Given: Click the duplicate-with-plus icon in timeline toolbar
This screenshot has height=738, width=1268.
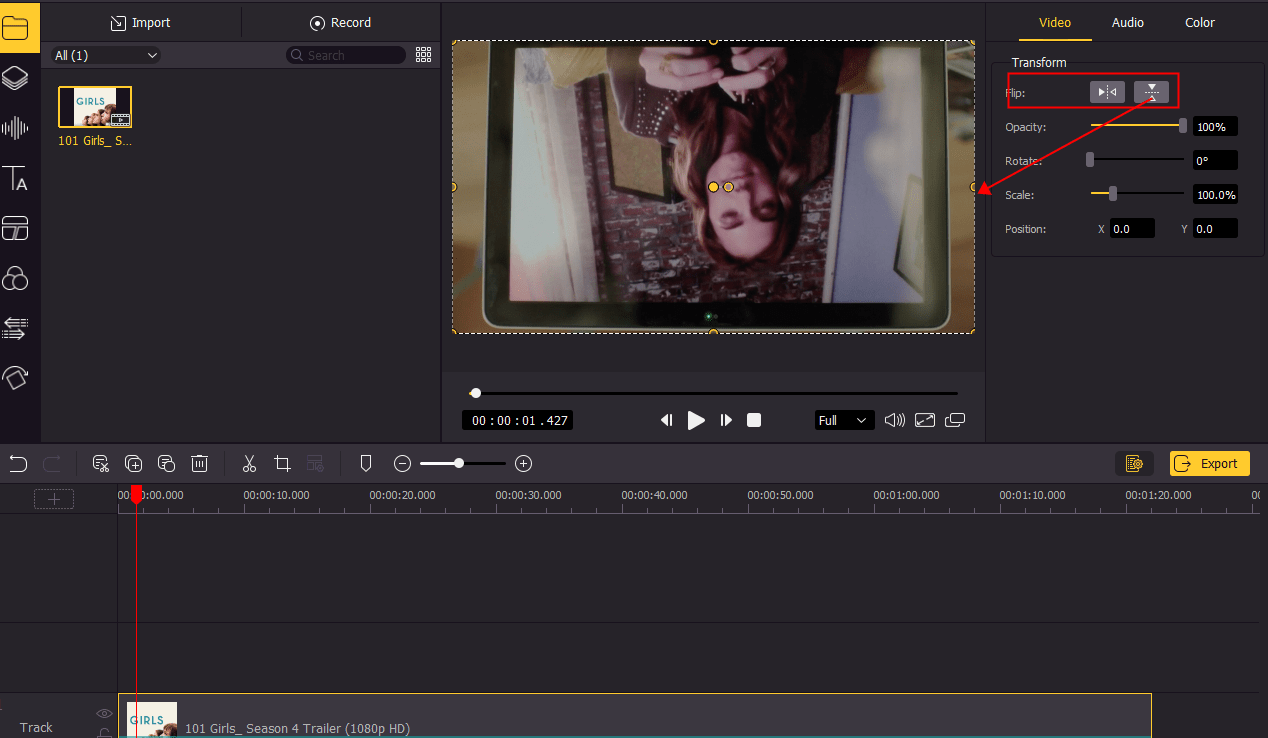Looking at the screenshot, I should click(133, 463).
